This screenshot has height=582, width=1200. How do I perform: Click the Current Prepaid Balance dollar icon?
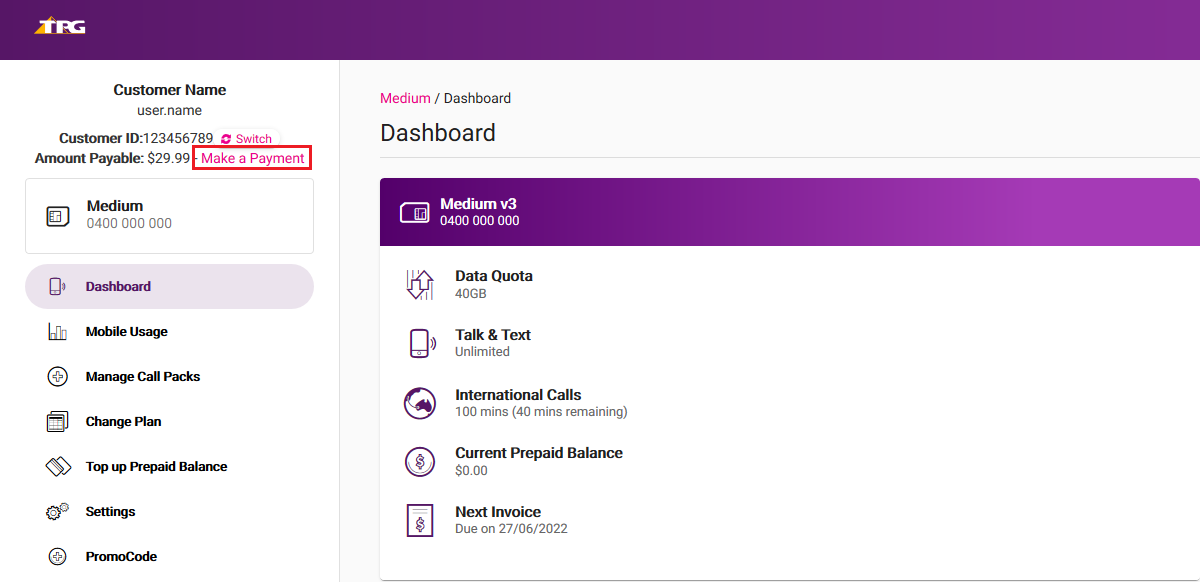coord(419,461)
